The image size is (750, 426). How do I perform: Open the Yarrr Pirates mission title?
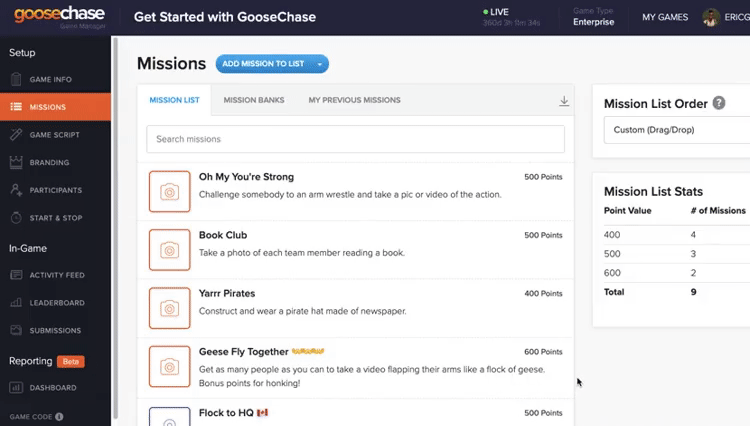click(227, 294)
